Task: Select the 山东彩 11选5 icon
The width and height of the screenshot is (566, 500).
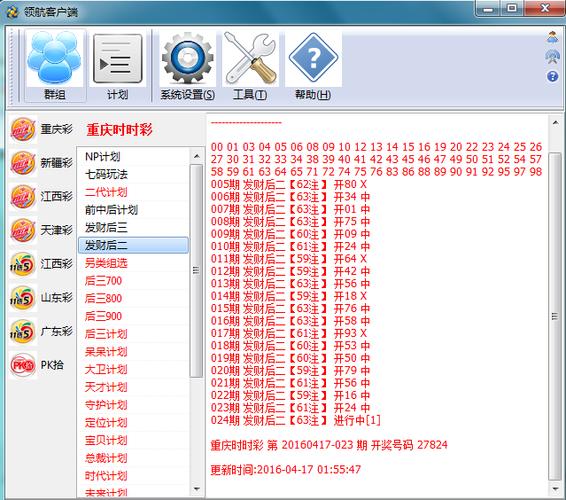Action: 23,298
